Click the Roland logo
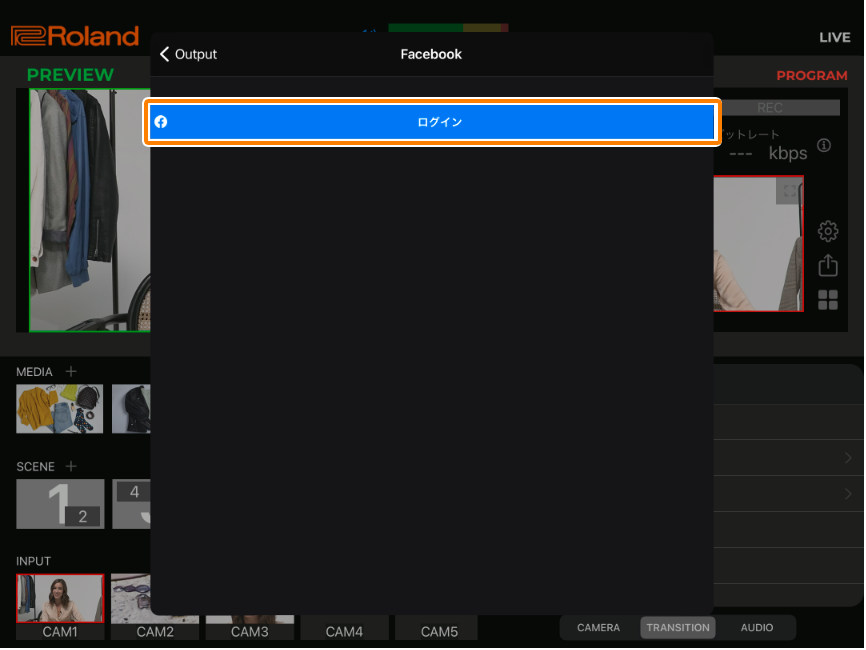Screen dimensions: 866x650 (75, 36)
